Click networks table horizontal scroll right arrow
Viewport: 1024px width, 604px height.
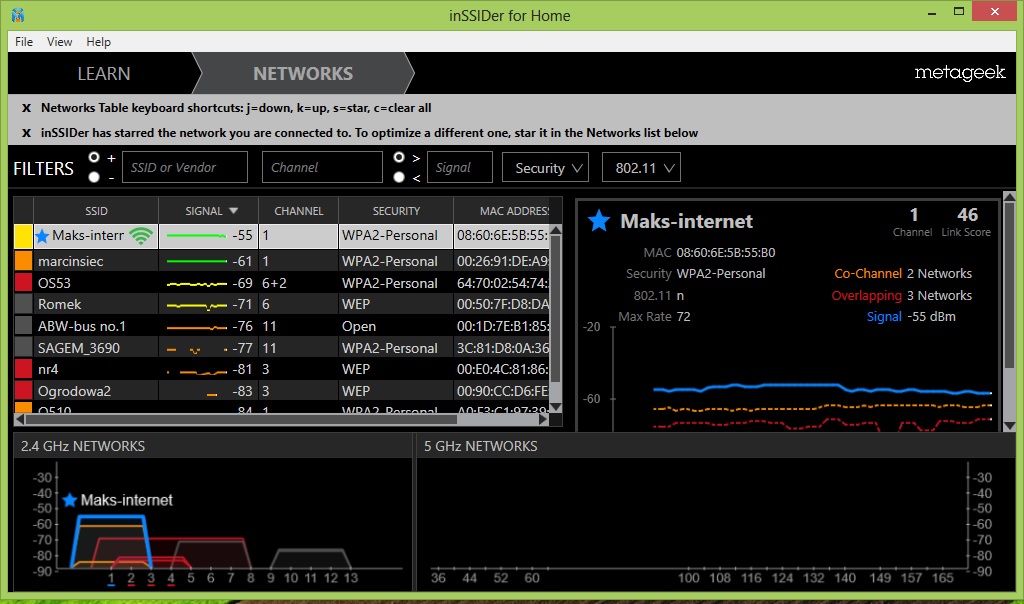(543, 419)
